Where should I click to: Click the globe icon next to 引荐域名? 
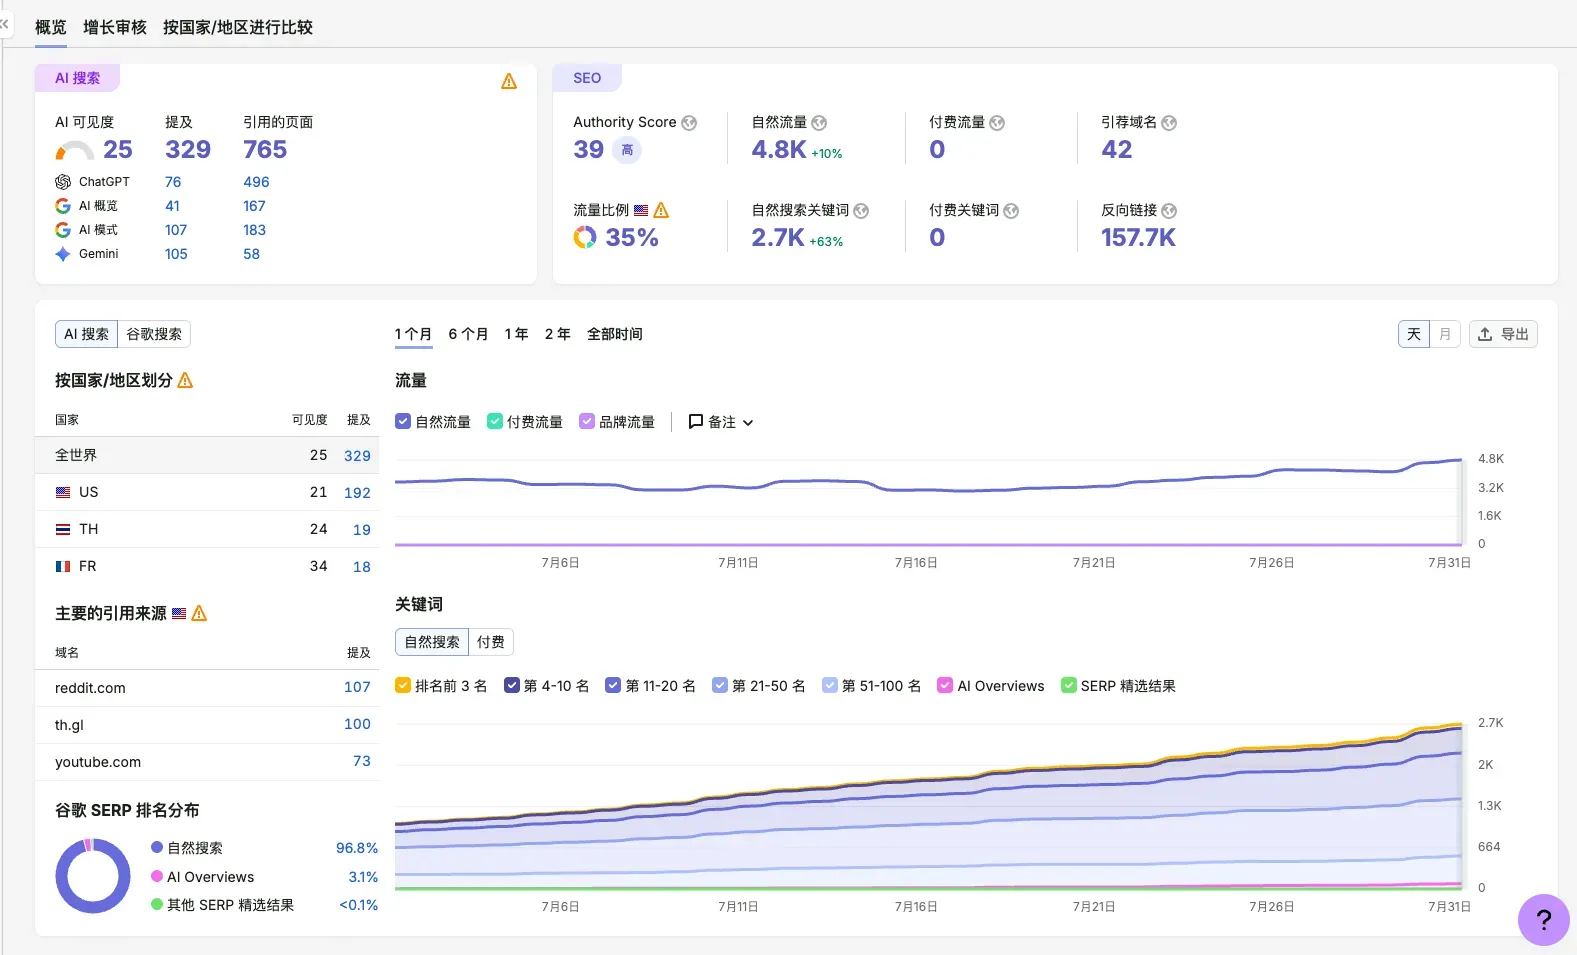point(1169,123)
